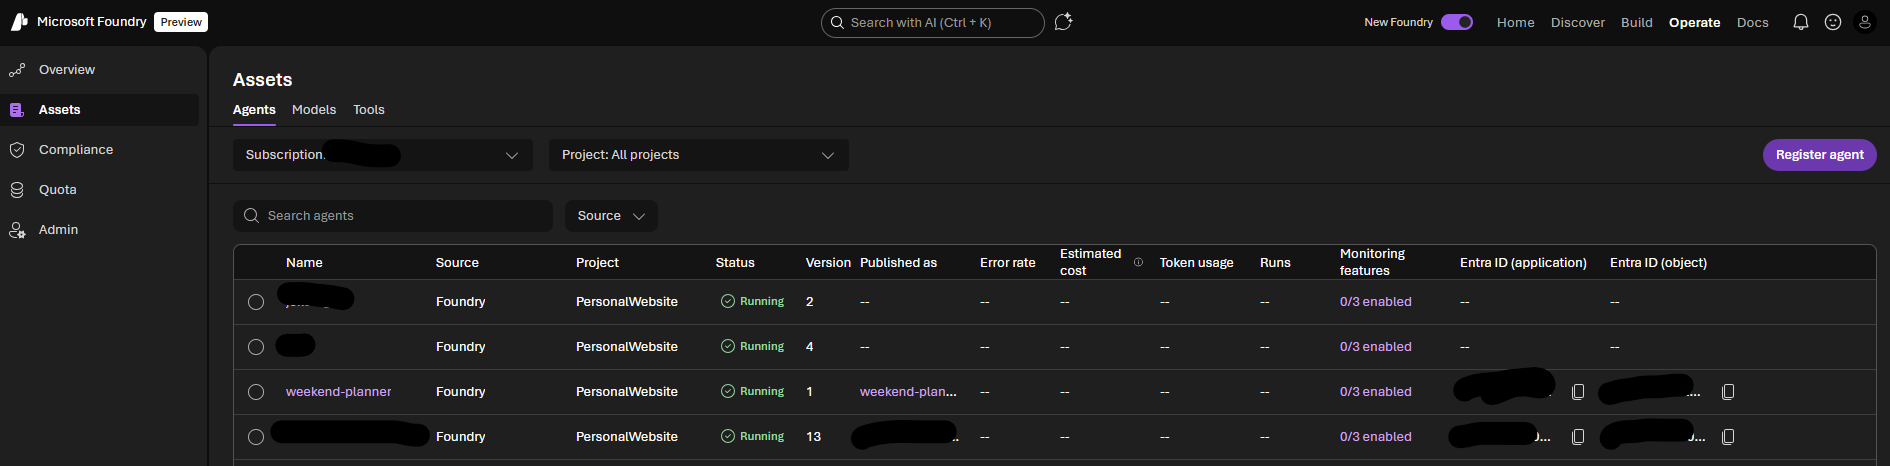Viewport: 1890px width, 466px height.
Task: Click Running status in weekend-planner row
Action: tap(752, 392)
